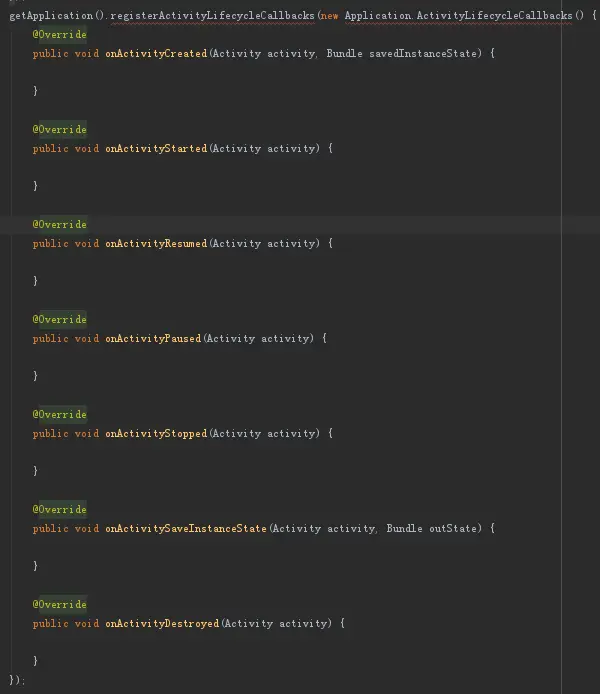The width and height of the screenshot is (600, 694).
Task: Click the savedInstanceState parameter
Action: [423, 54]
